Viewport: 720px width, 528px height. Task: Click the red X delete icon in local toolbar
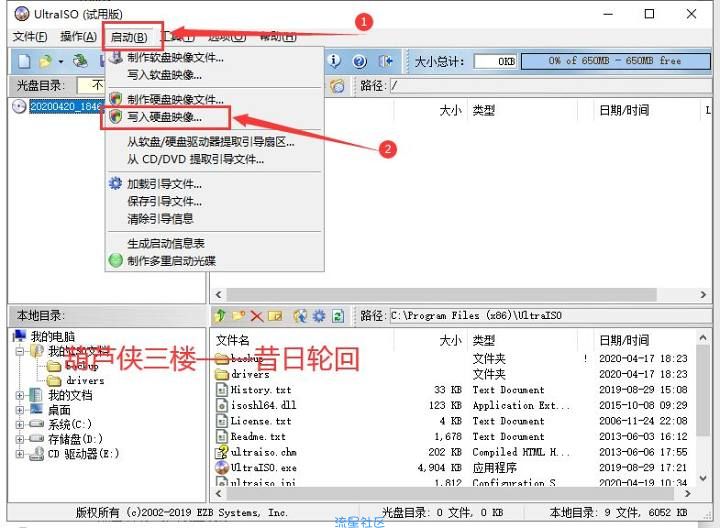257,316
